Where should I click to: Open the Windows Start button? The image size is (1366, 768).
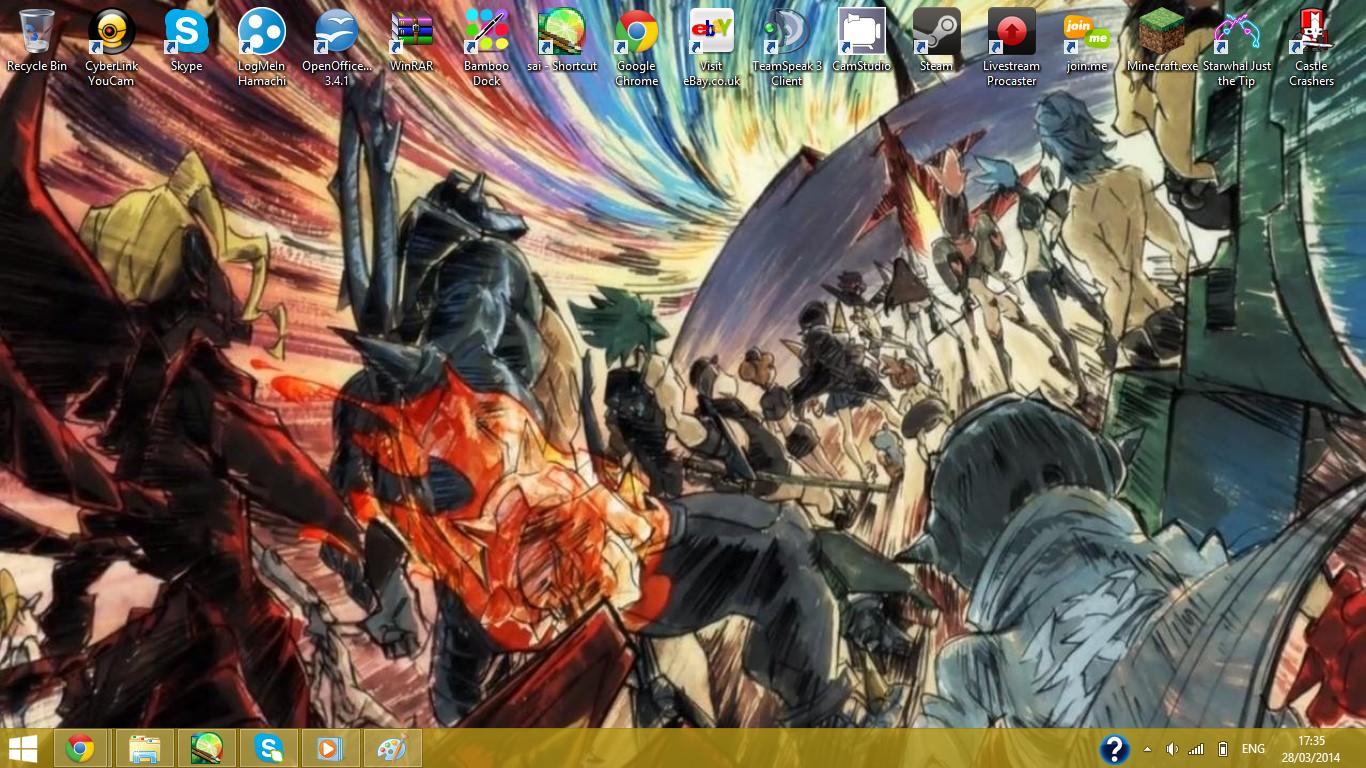[24, 748]
